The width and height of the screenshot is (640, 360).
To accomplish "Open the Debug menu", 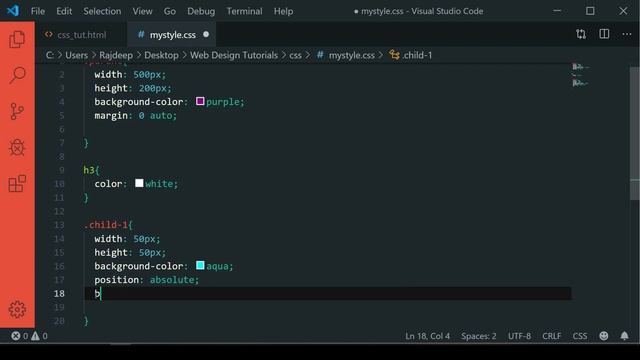I will point(201,11).
